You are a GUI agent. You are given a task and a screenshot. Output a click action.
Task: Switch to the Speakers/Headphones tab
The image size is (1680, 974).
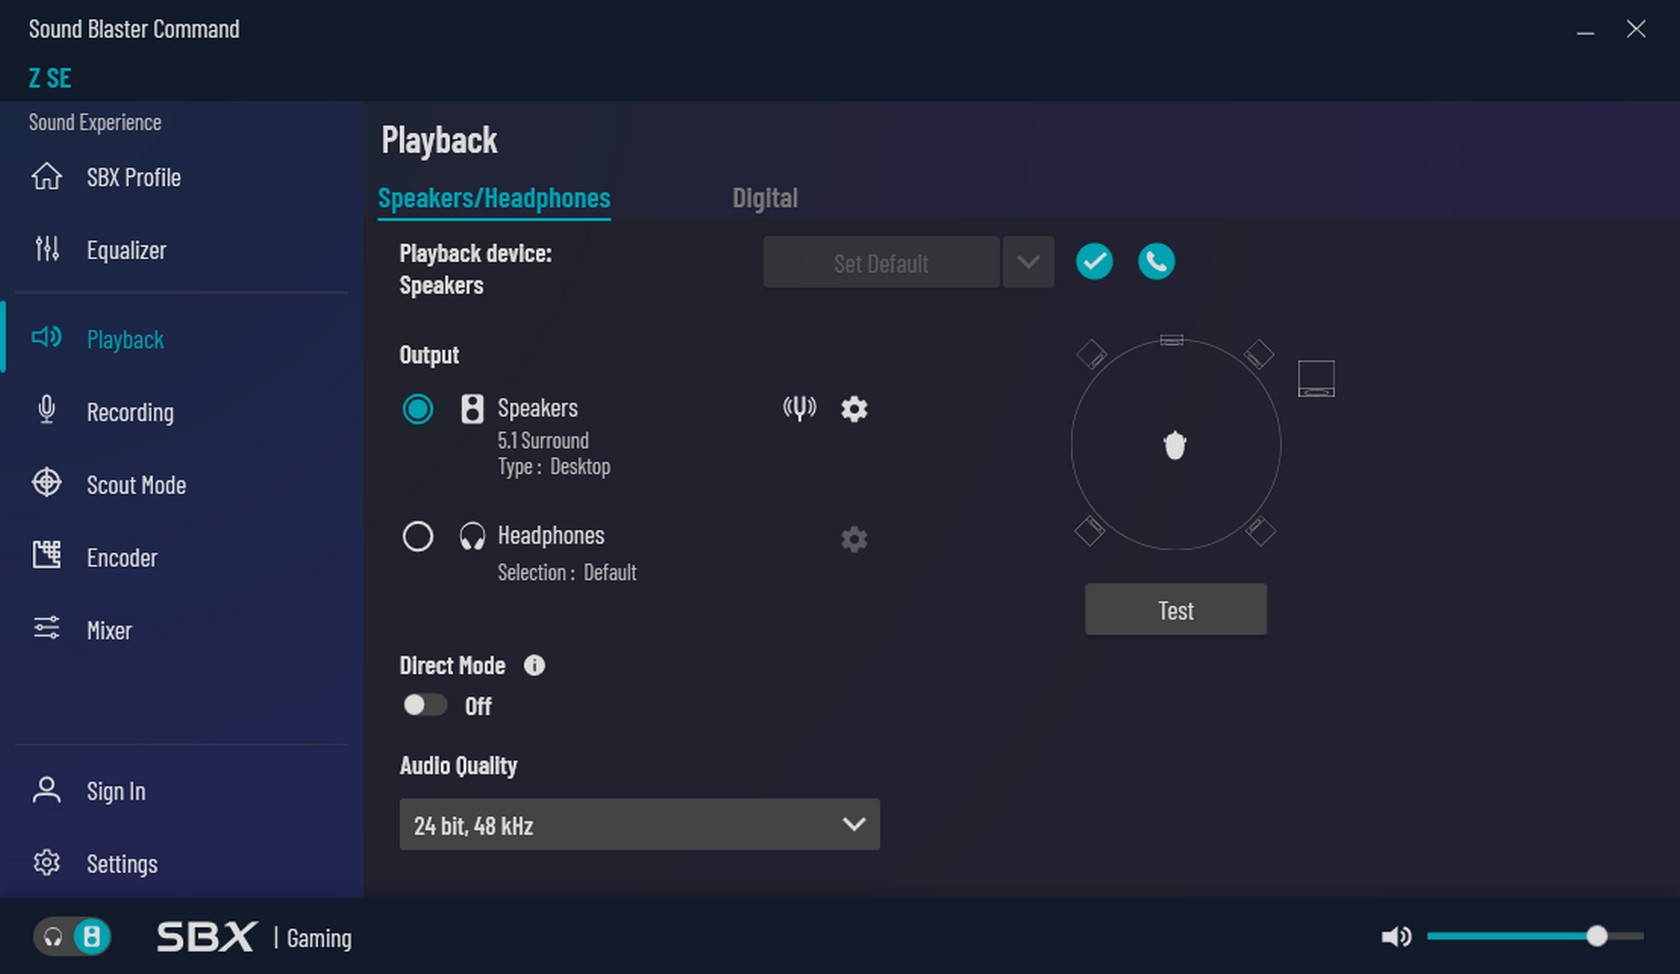(494, 198)
